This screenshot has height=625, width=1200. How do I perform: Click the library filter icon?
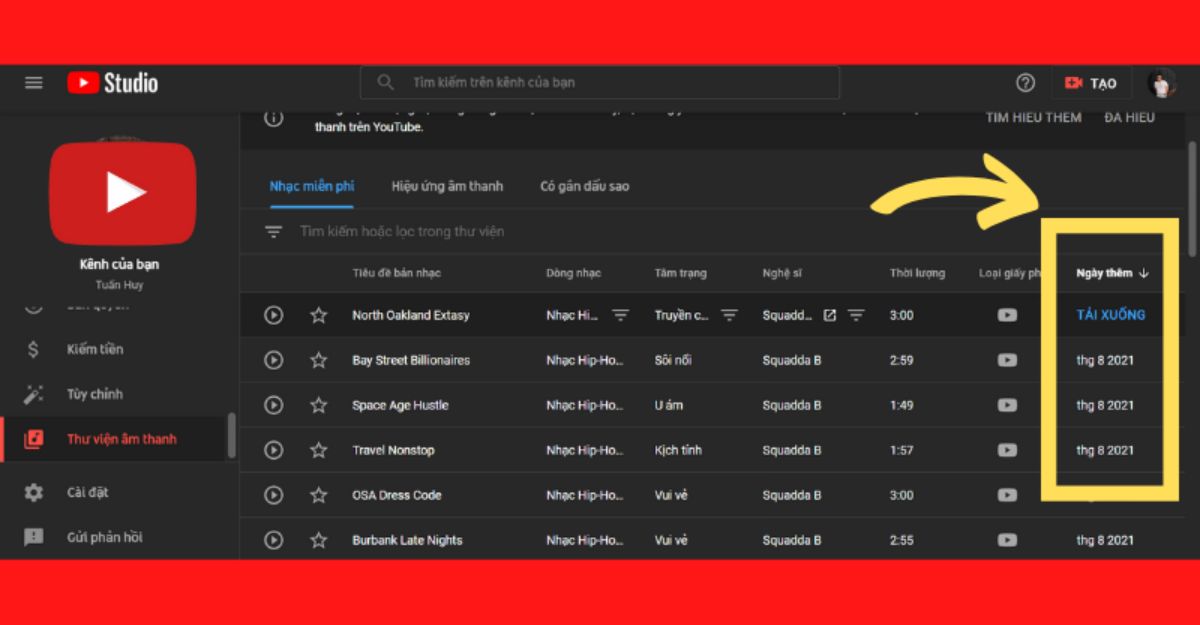[273, 232]
